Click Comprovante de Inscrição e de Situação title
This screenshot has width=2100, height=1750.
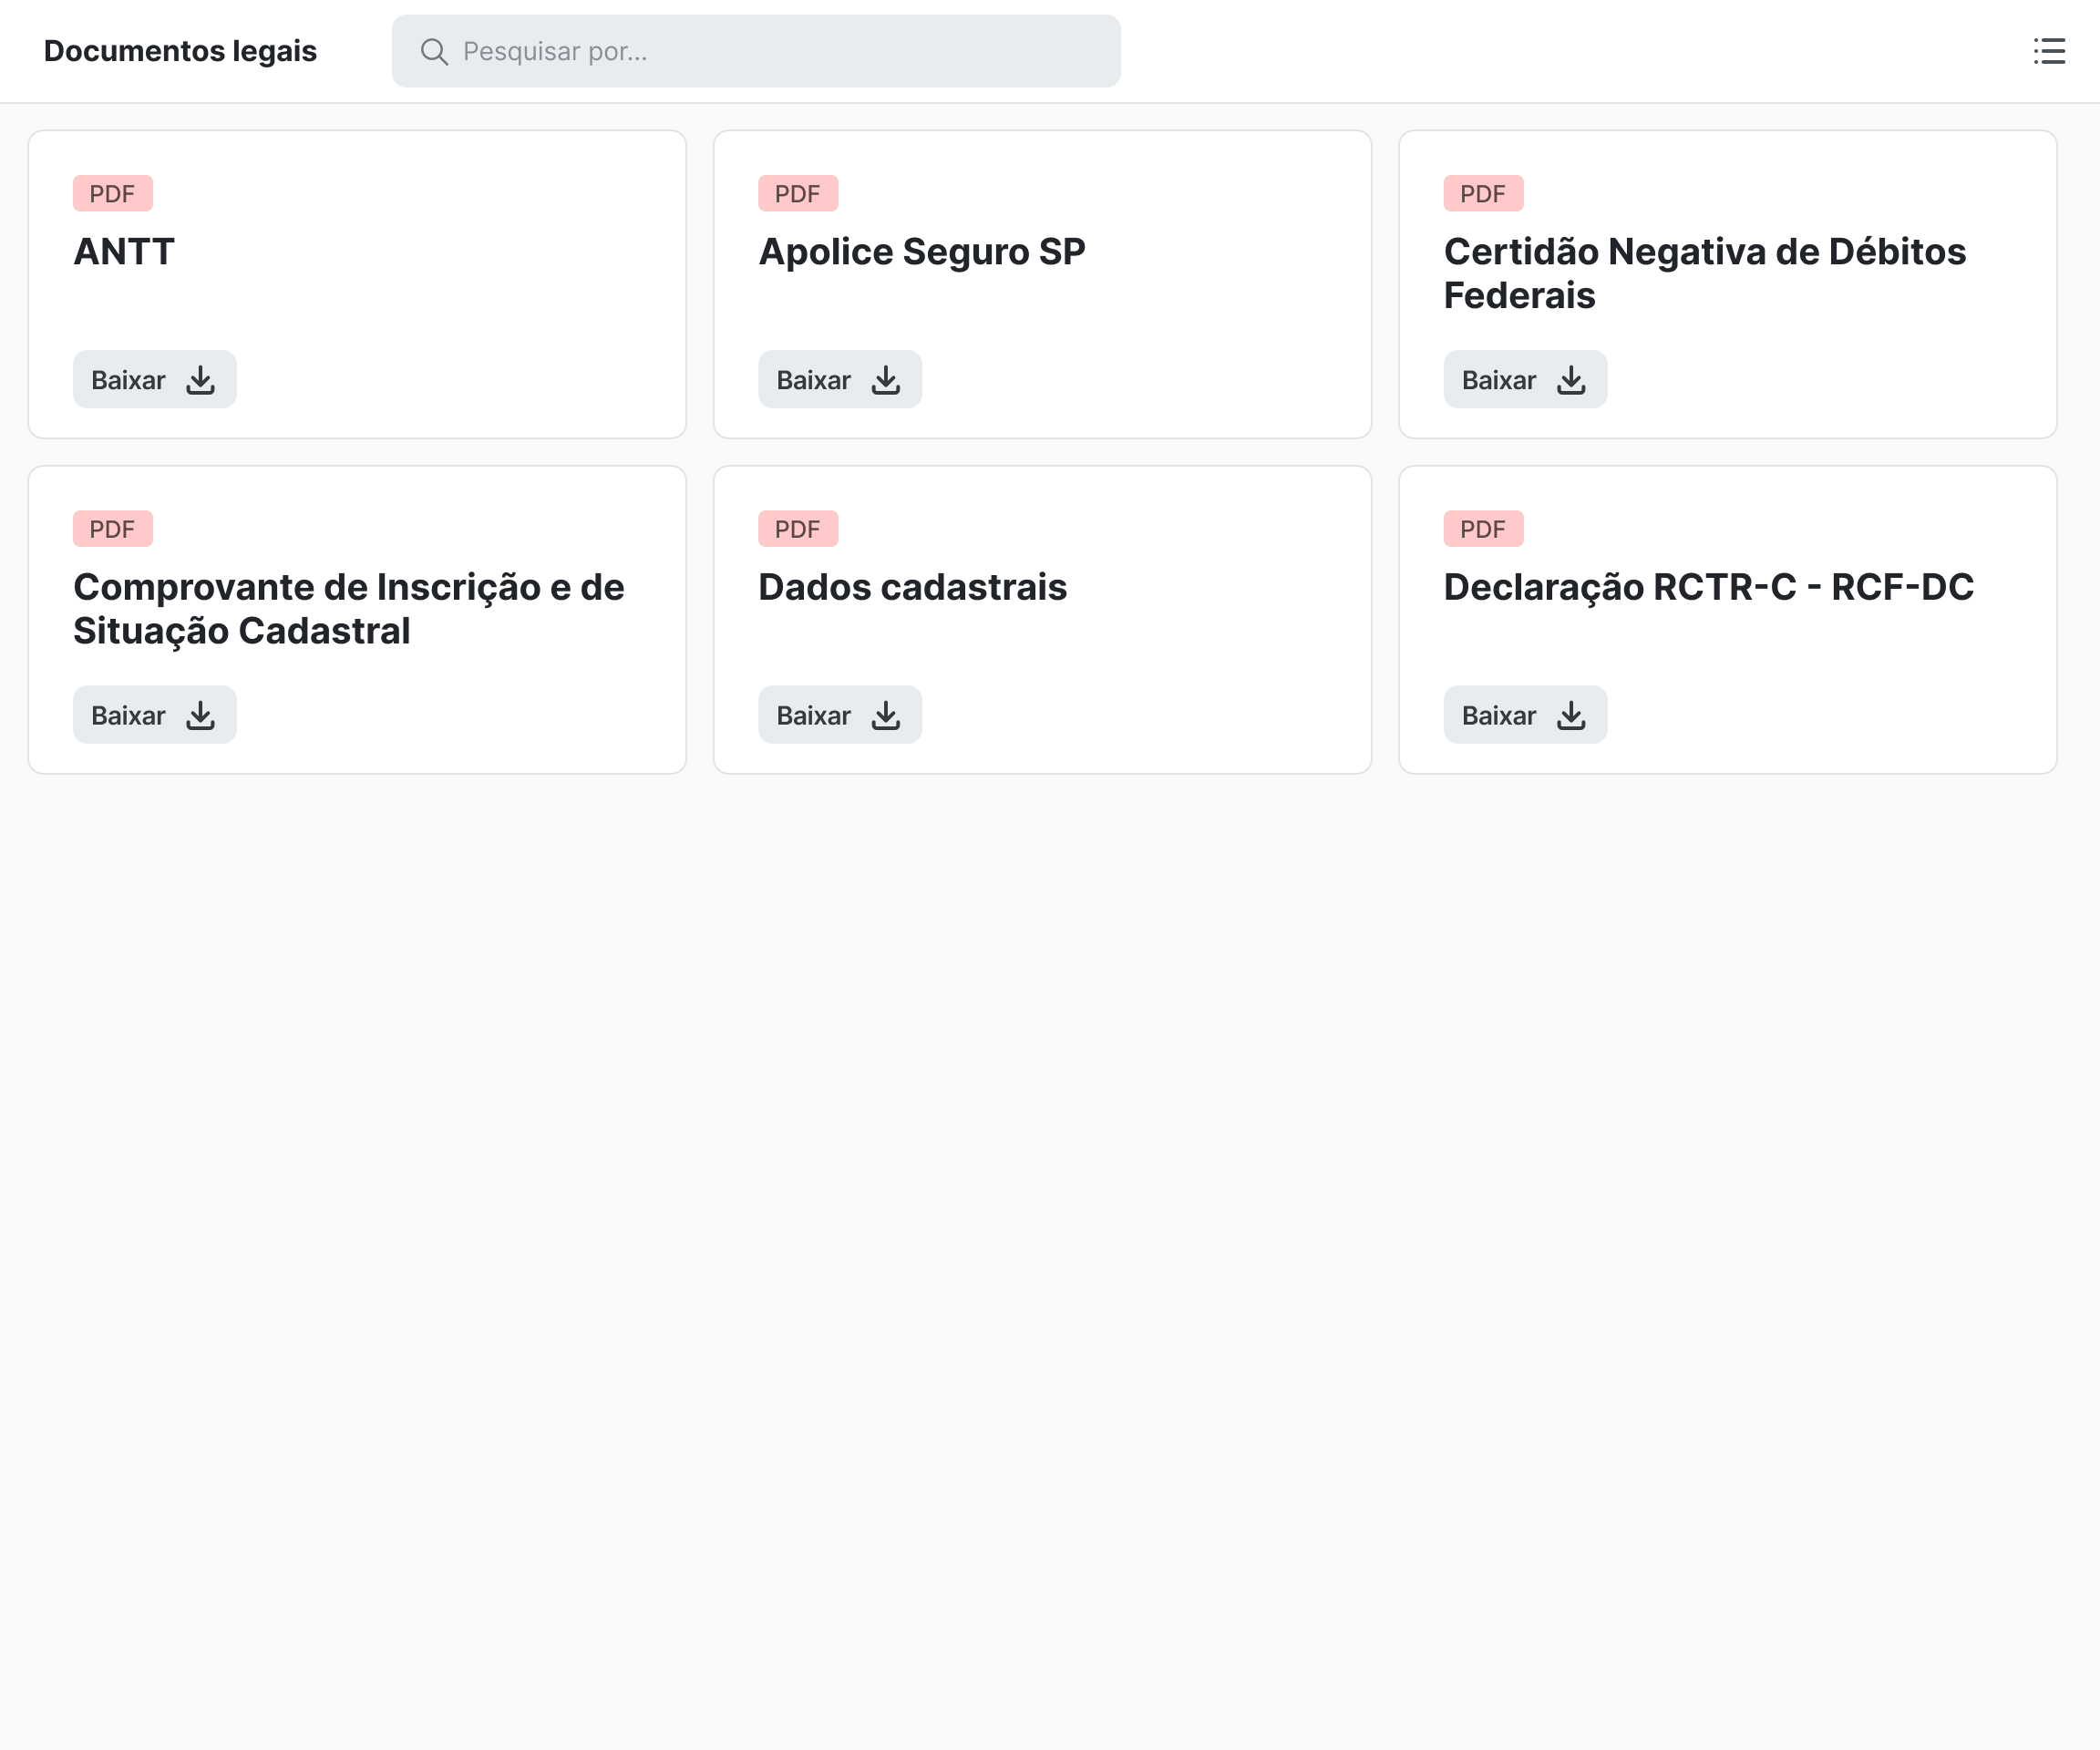point(348,608)
